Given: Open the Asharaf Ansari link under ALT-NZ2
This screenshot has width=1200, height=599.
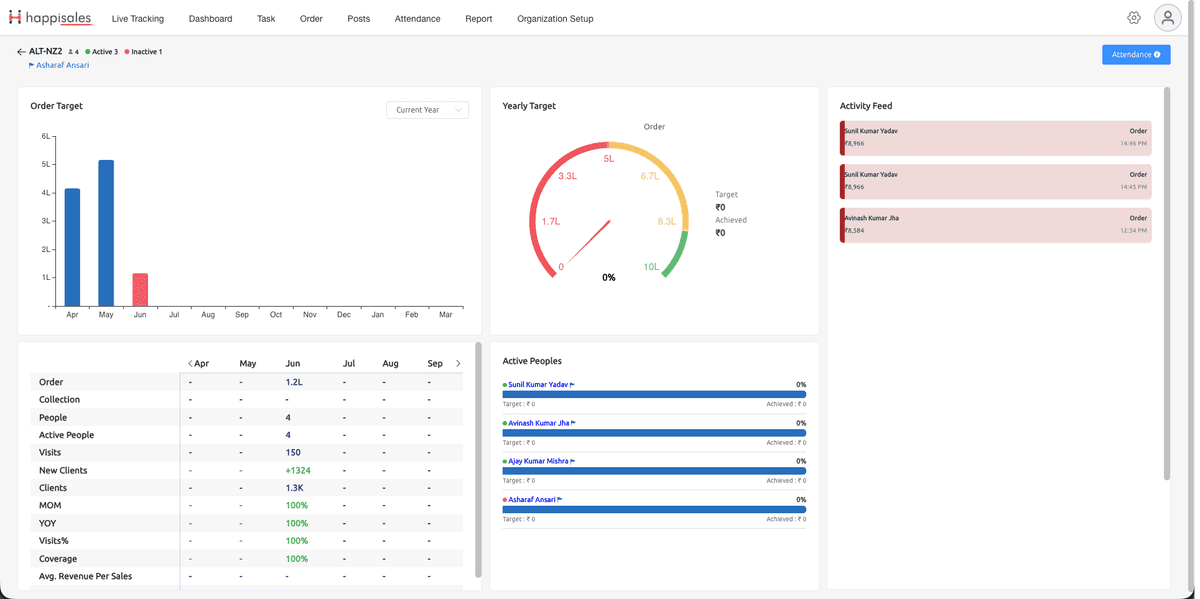Looking at the screenshot, I should coord(62,65).
